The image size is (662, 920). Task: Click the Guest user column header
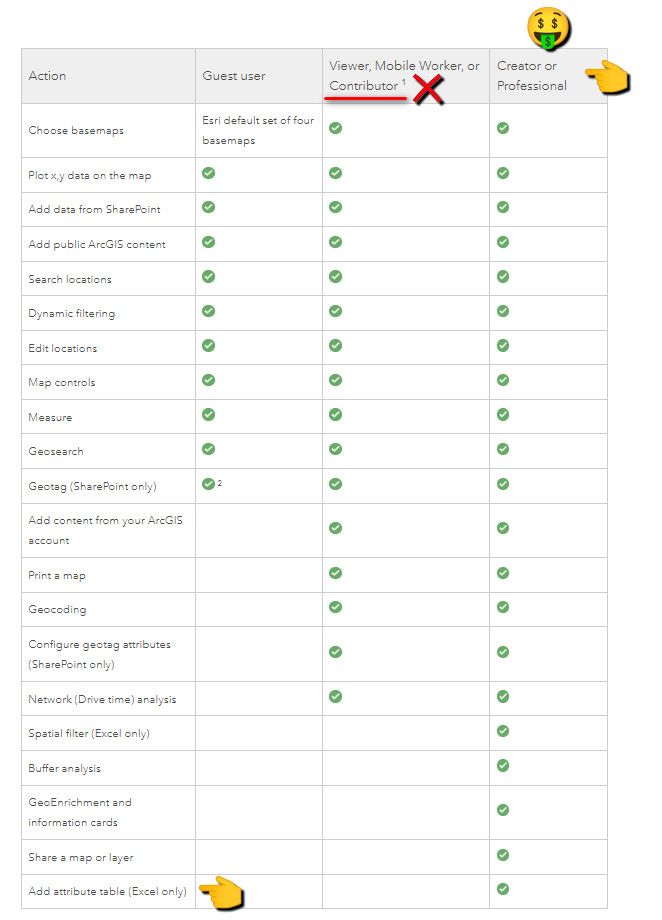tap(232, 76)
